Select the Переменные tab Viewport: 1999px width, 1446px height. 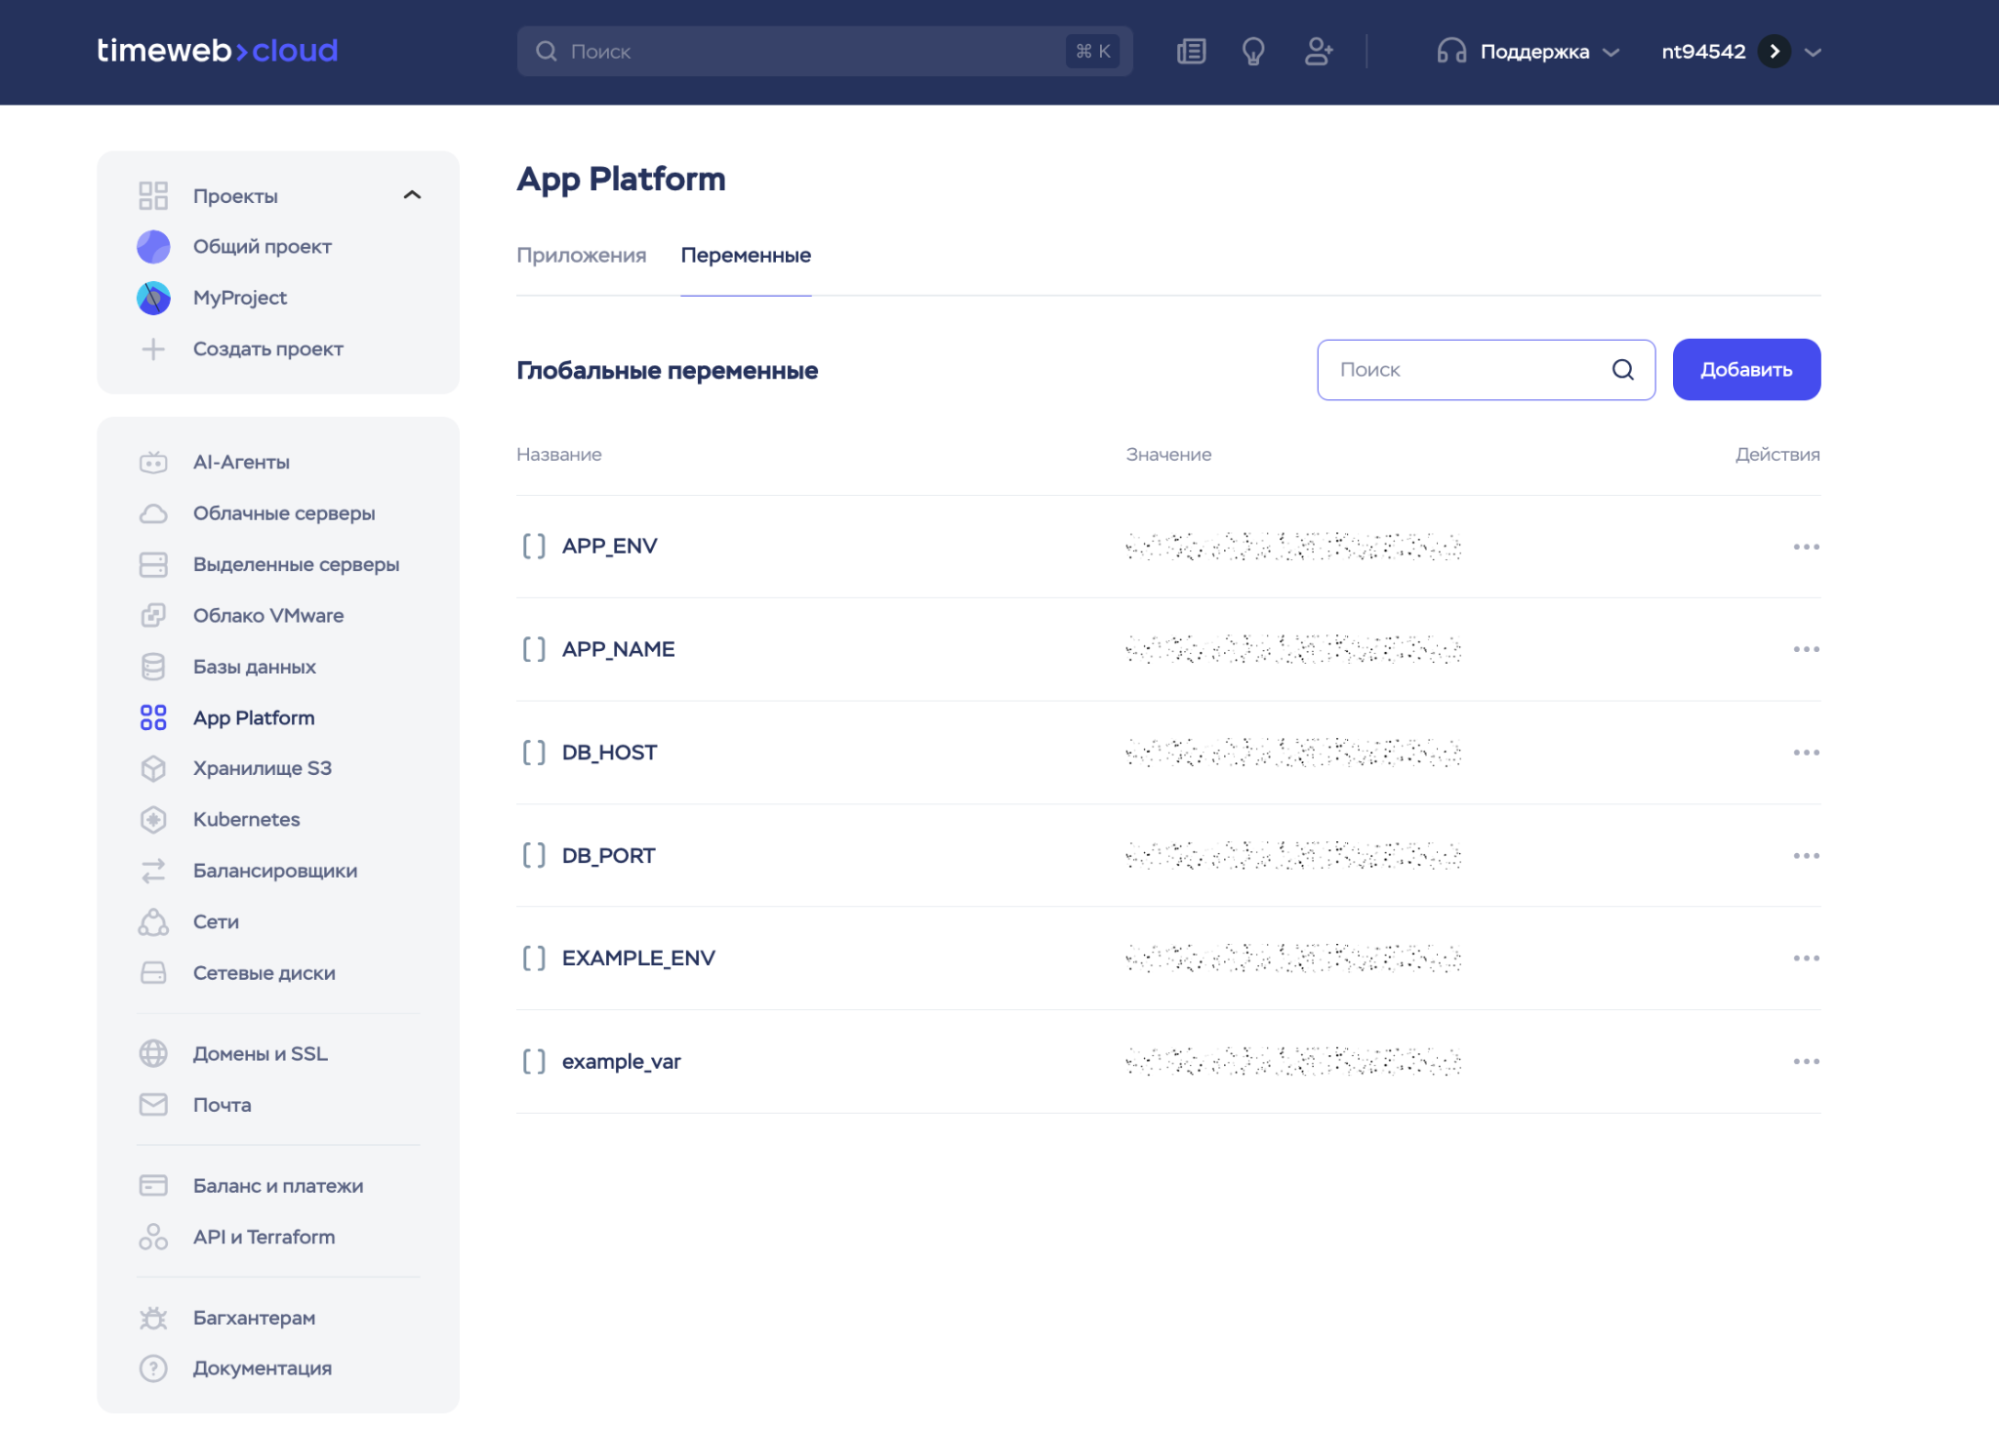(745, 255)
